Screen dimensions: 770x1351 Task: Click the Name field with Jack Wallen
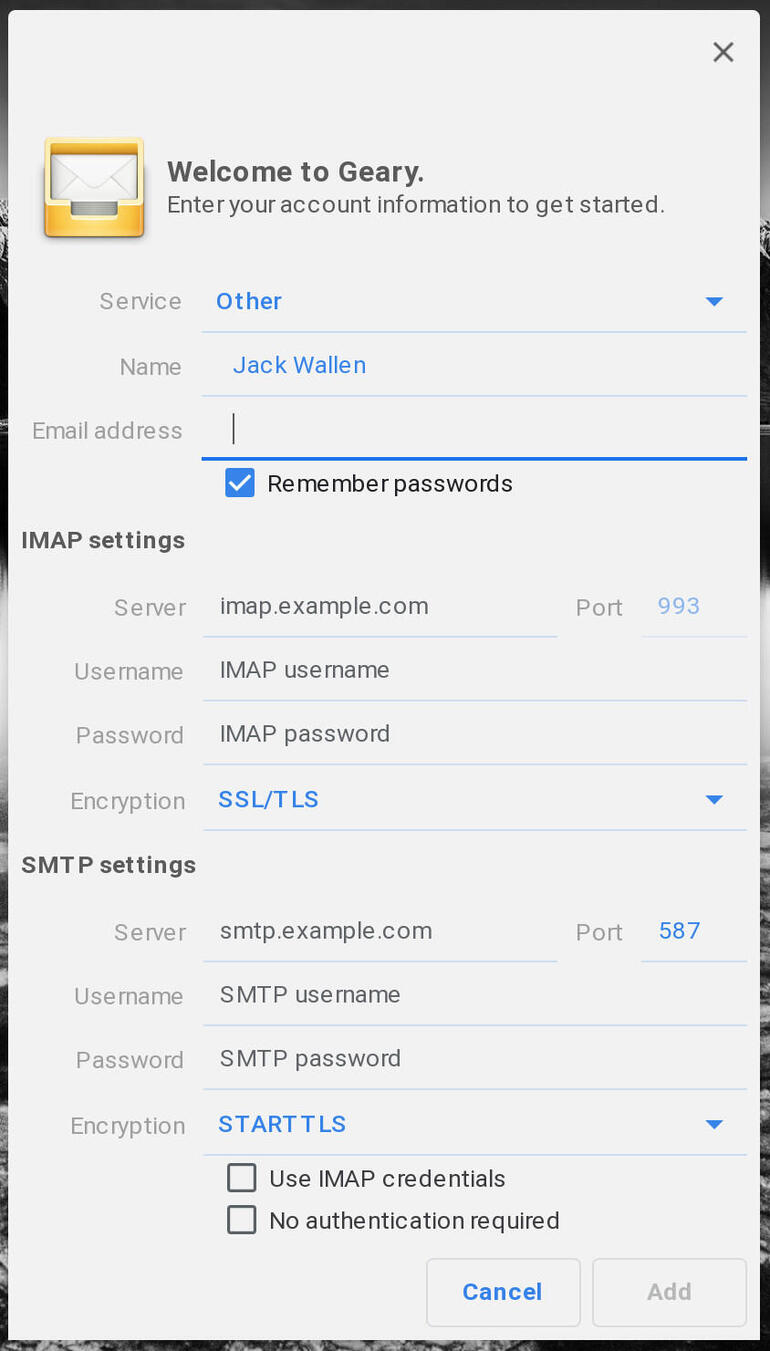475,366
